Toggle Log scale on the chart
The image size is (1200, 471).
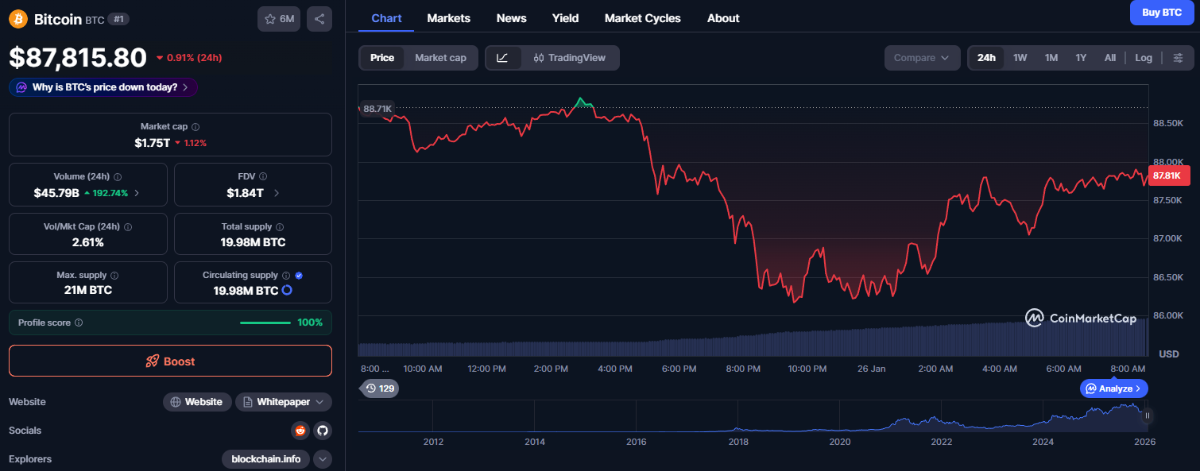point(1143,58)
